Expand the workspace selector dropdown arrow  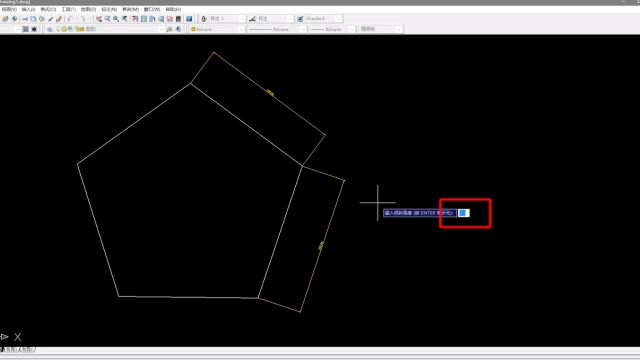(17, 29)
